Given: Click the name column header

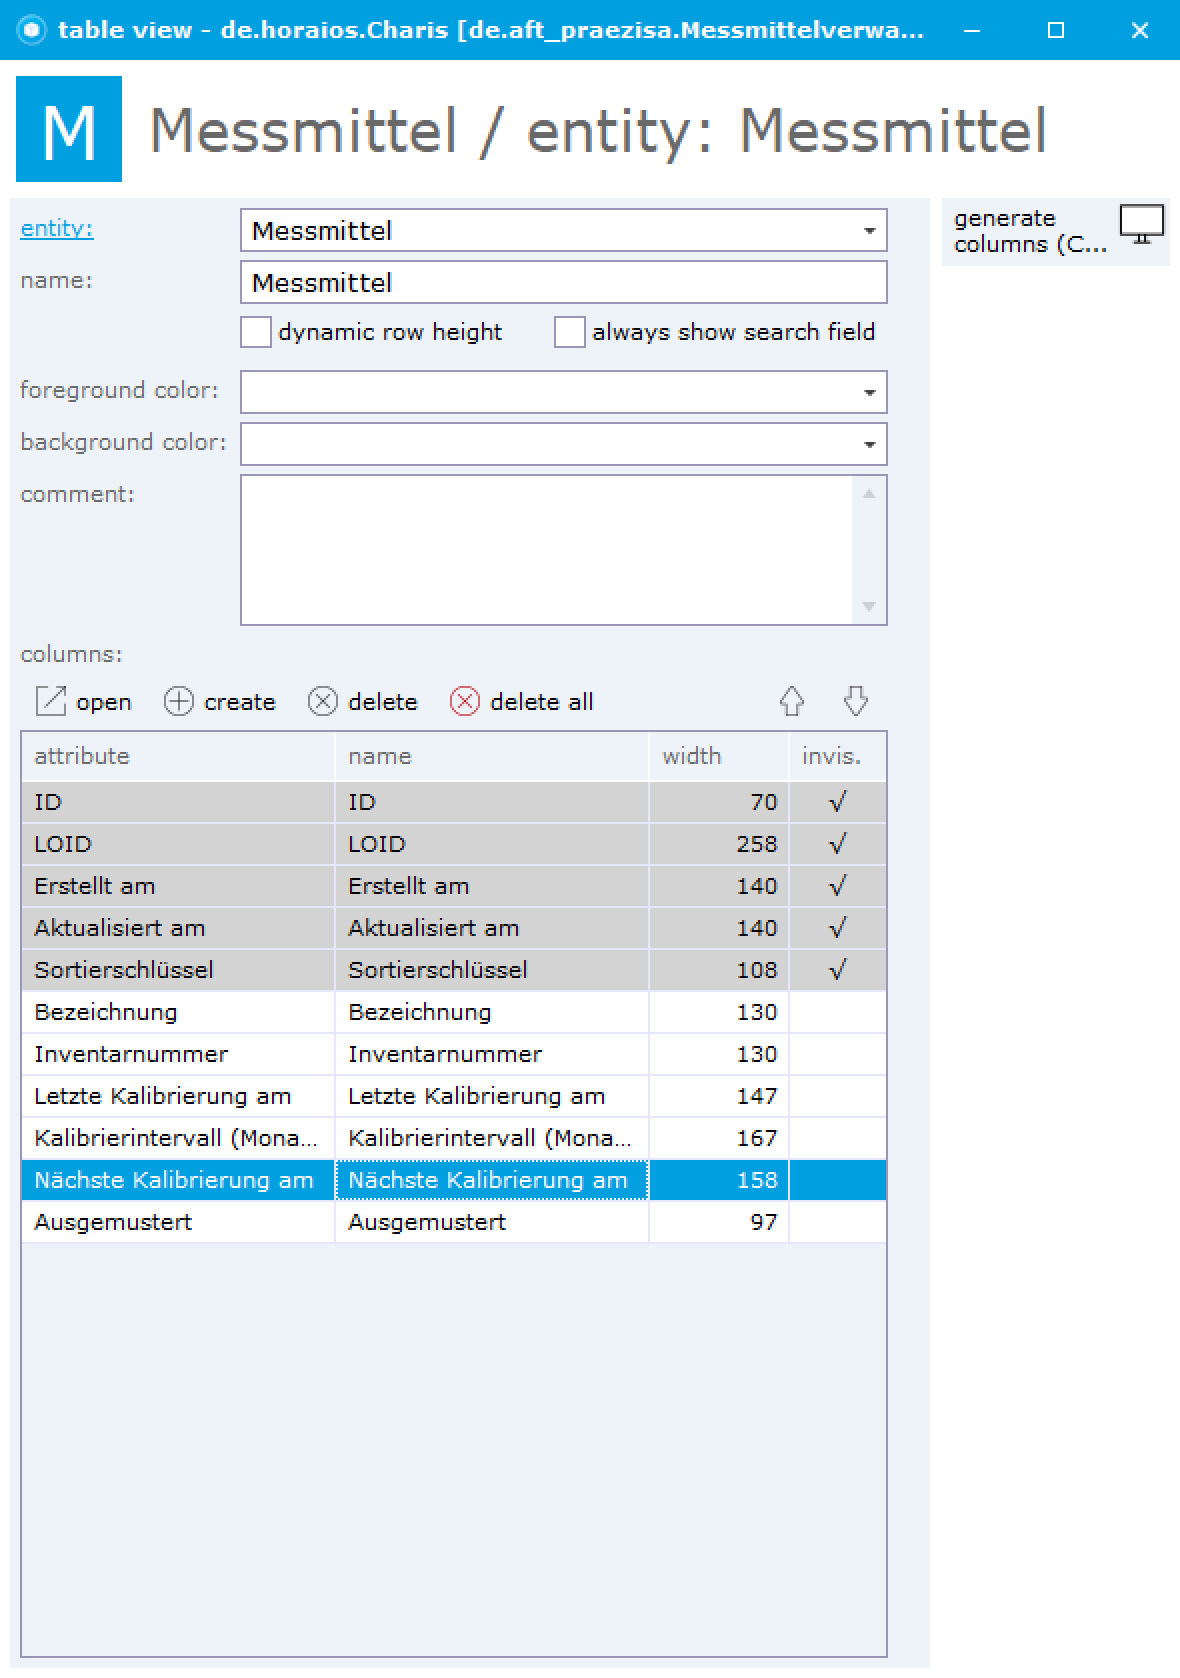Looking at the screenshot, I should pyautogui.click(x=492, y=756).
